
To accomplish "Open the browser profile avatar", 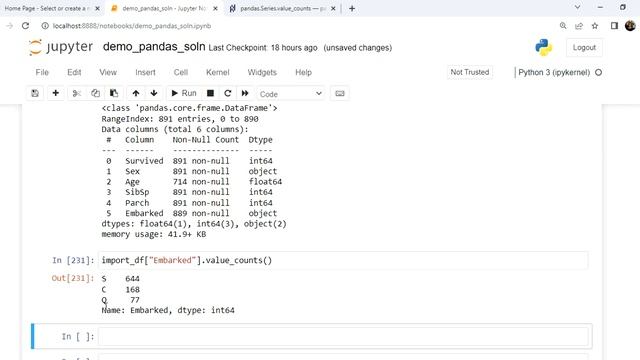I will tap(630, 26).
